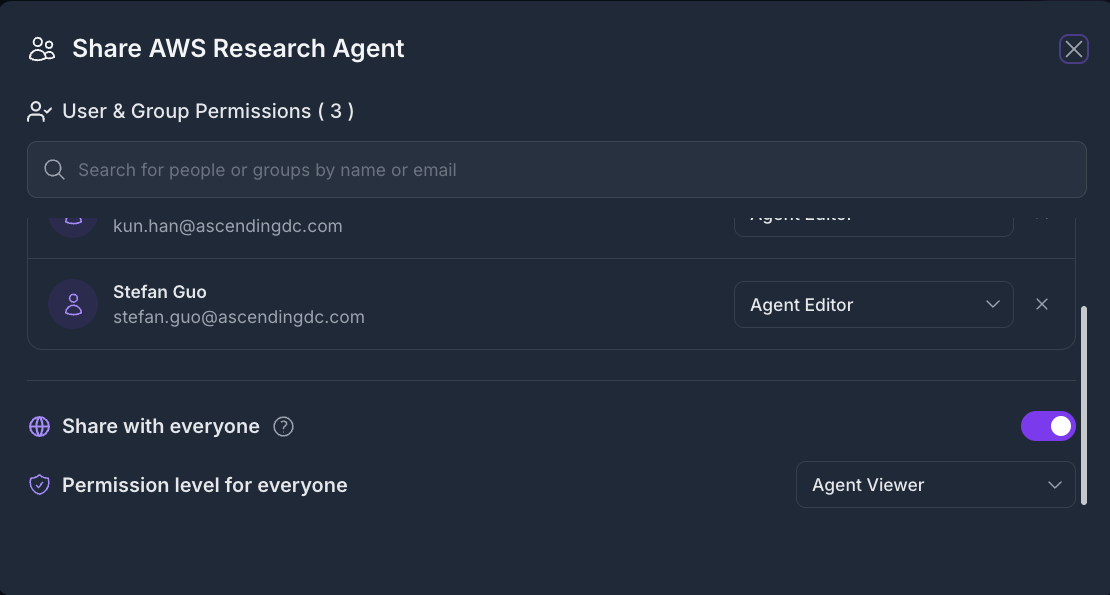Expand the Agent Viewer permission dropdown
This screenshot has height=595, width=1110.
[x=935, y=485]
